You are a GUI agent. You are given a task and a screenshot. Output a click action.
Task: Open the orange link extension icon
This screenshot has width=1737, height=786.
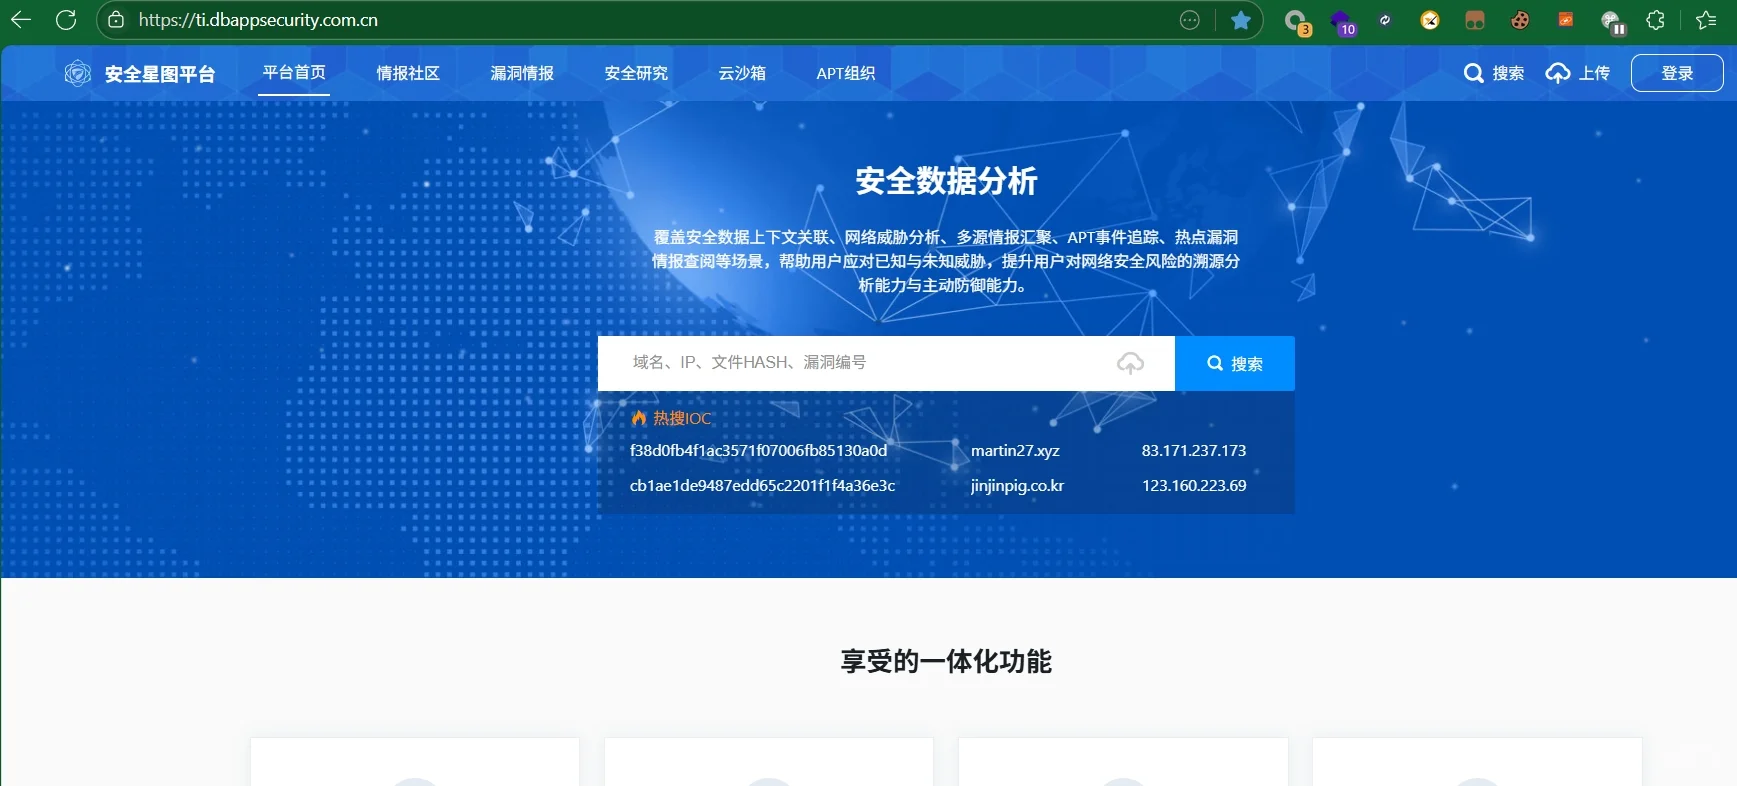[x=1565, y=20]
